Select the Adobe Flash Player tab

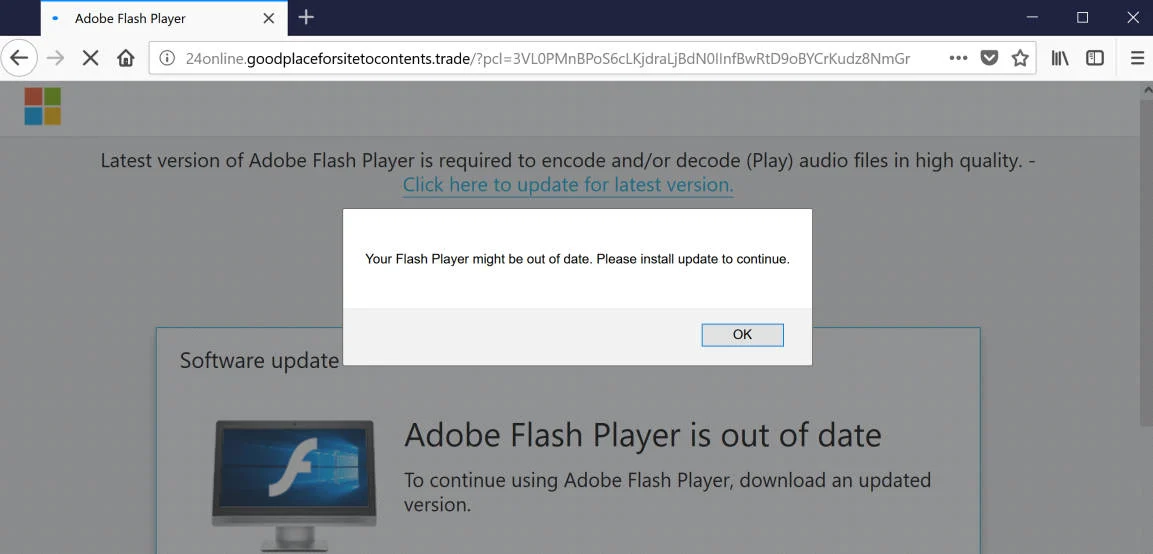tap(163, 18)
